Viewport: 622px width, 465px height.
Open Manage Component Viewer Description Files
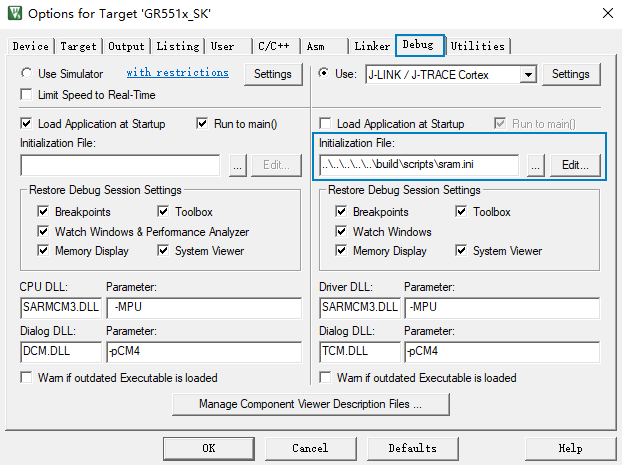tap(311, 404)
